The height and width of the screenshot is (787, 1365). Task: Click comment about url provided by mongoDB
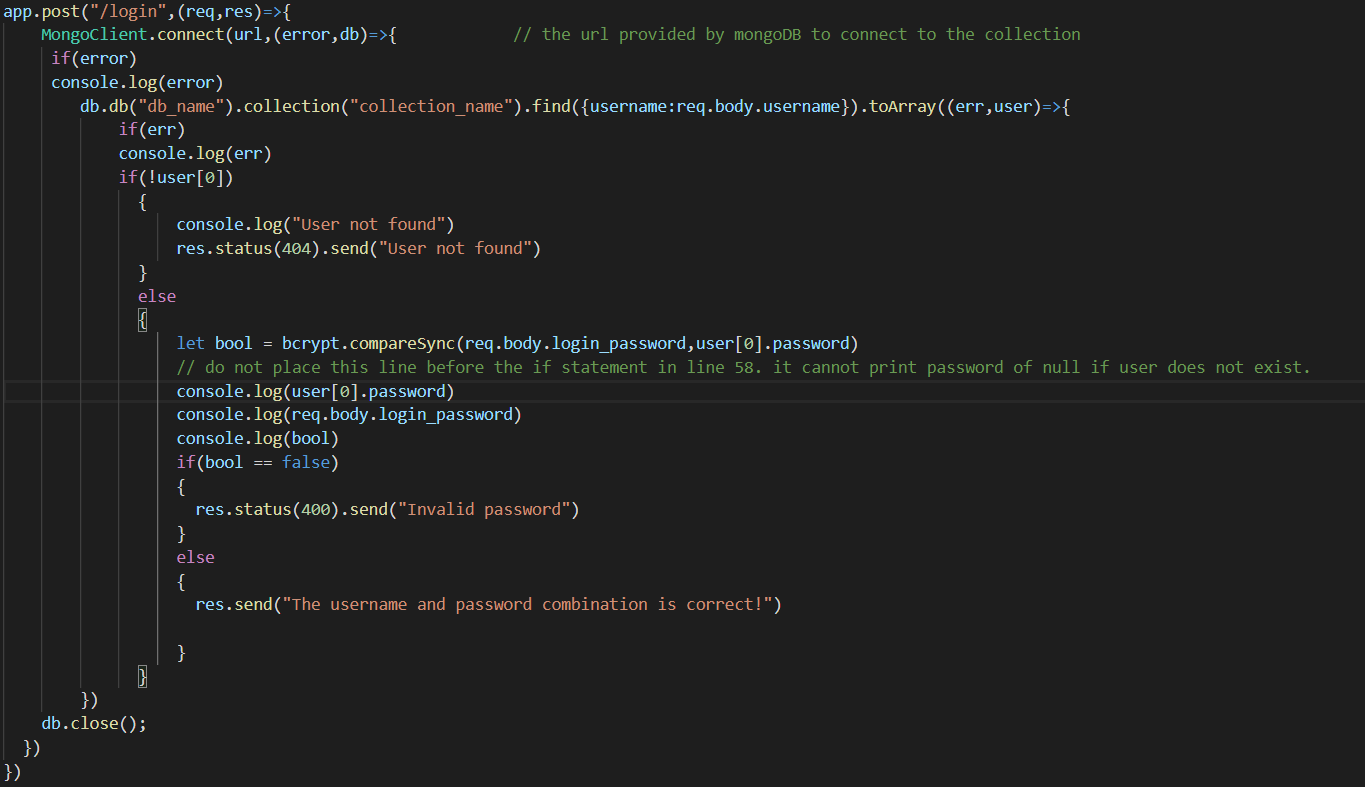pyautogui.click(x=797, y=34)
